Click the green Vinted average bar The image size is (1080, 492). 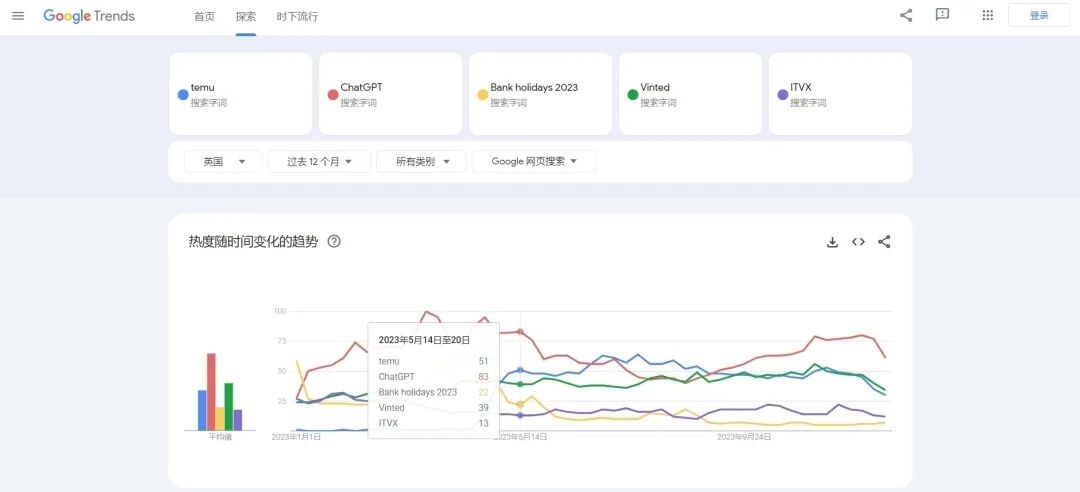[229, 407]
